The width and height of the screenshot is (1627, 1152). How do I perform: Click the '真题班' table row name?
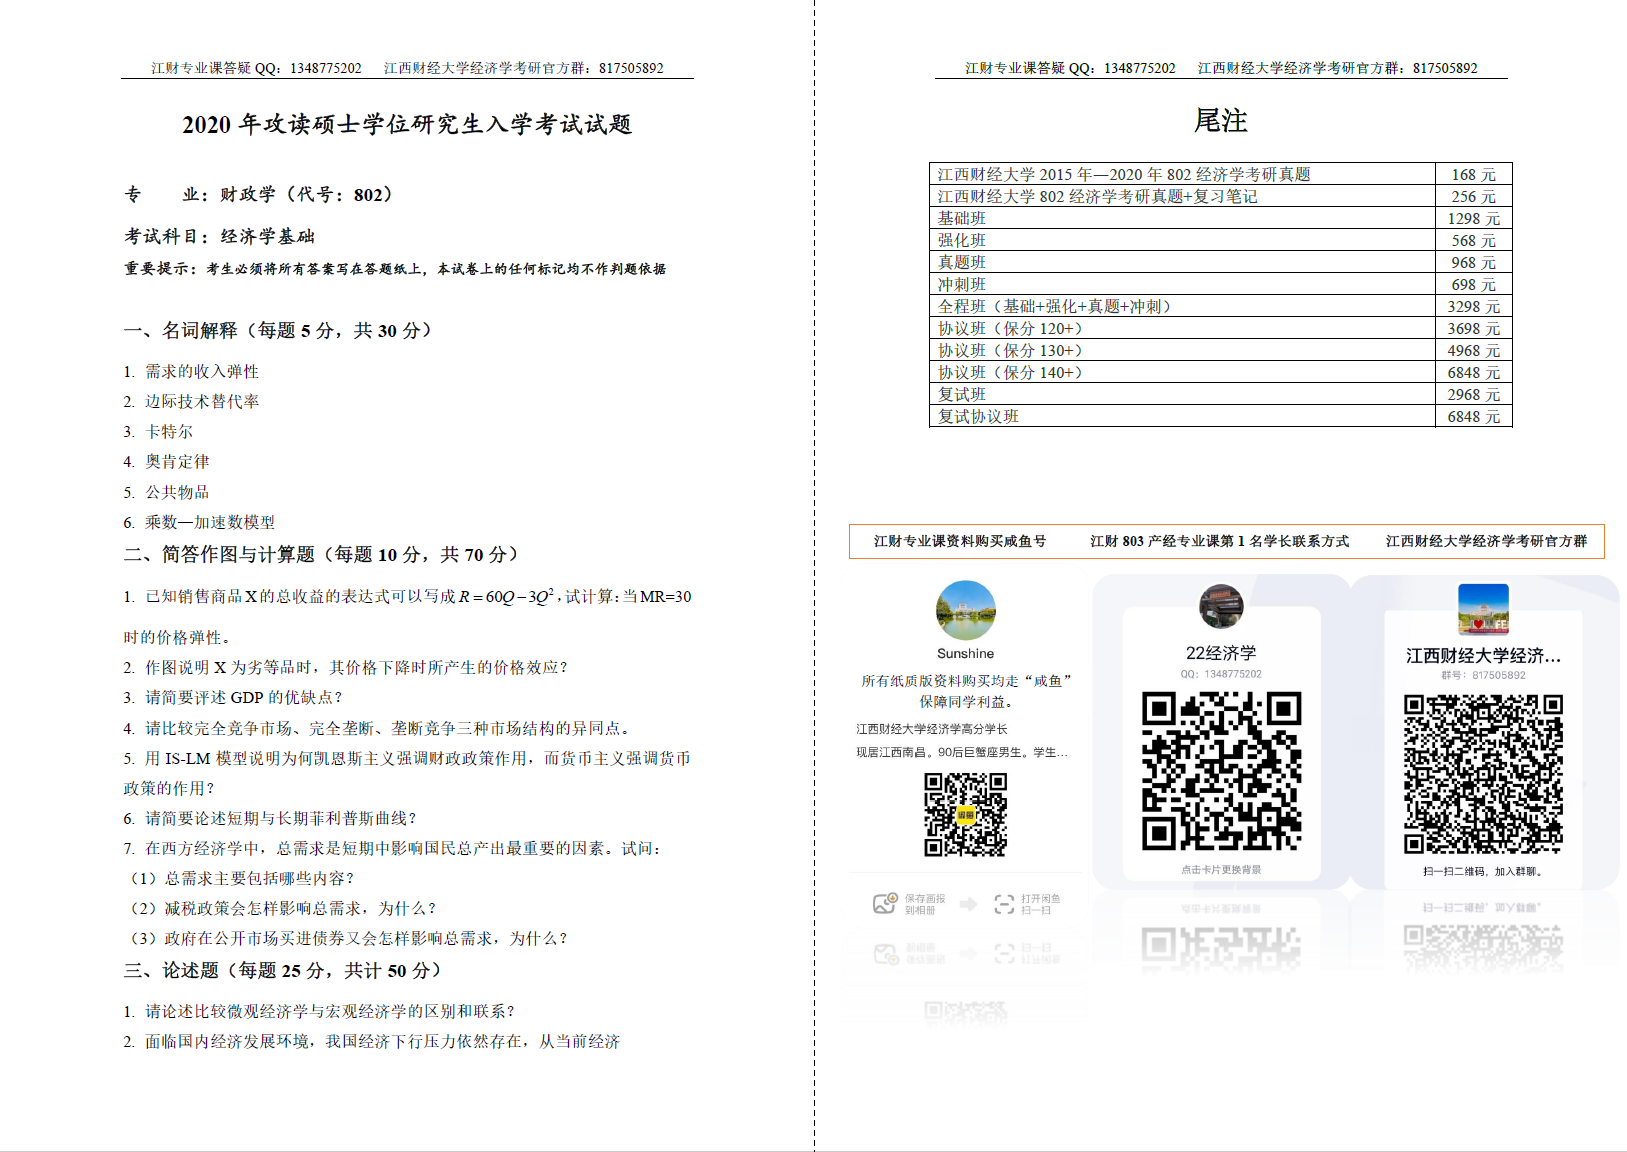pyautogui.click(x=962, y=262)
